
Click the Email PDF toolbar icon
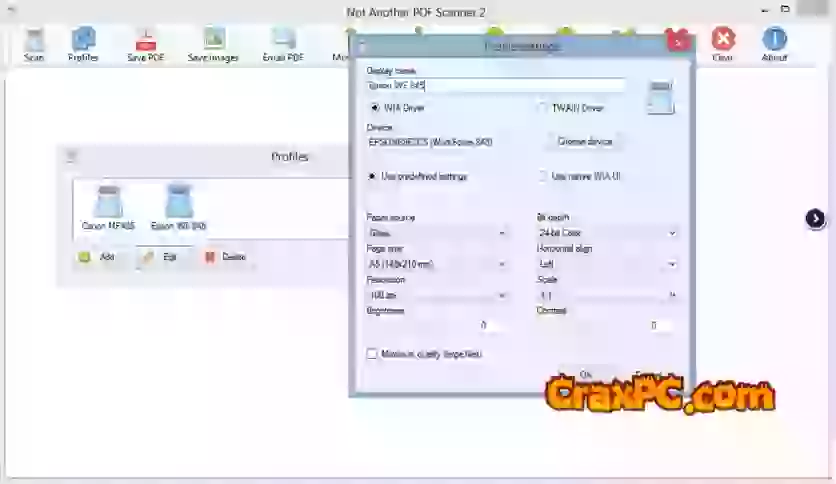(x=283, y=45)
